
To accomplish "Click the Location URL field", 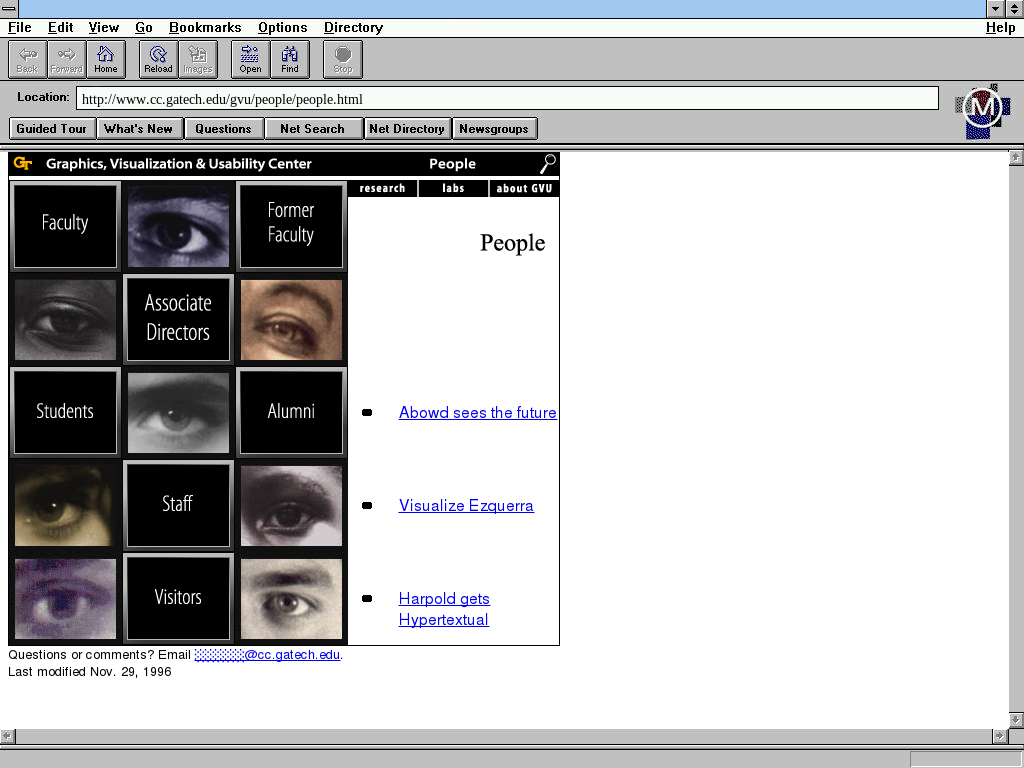I will (507, 99).
